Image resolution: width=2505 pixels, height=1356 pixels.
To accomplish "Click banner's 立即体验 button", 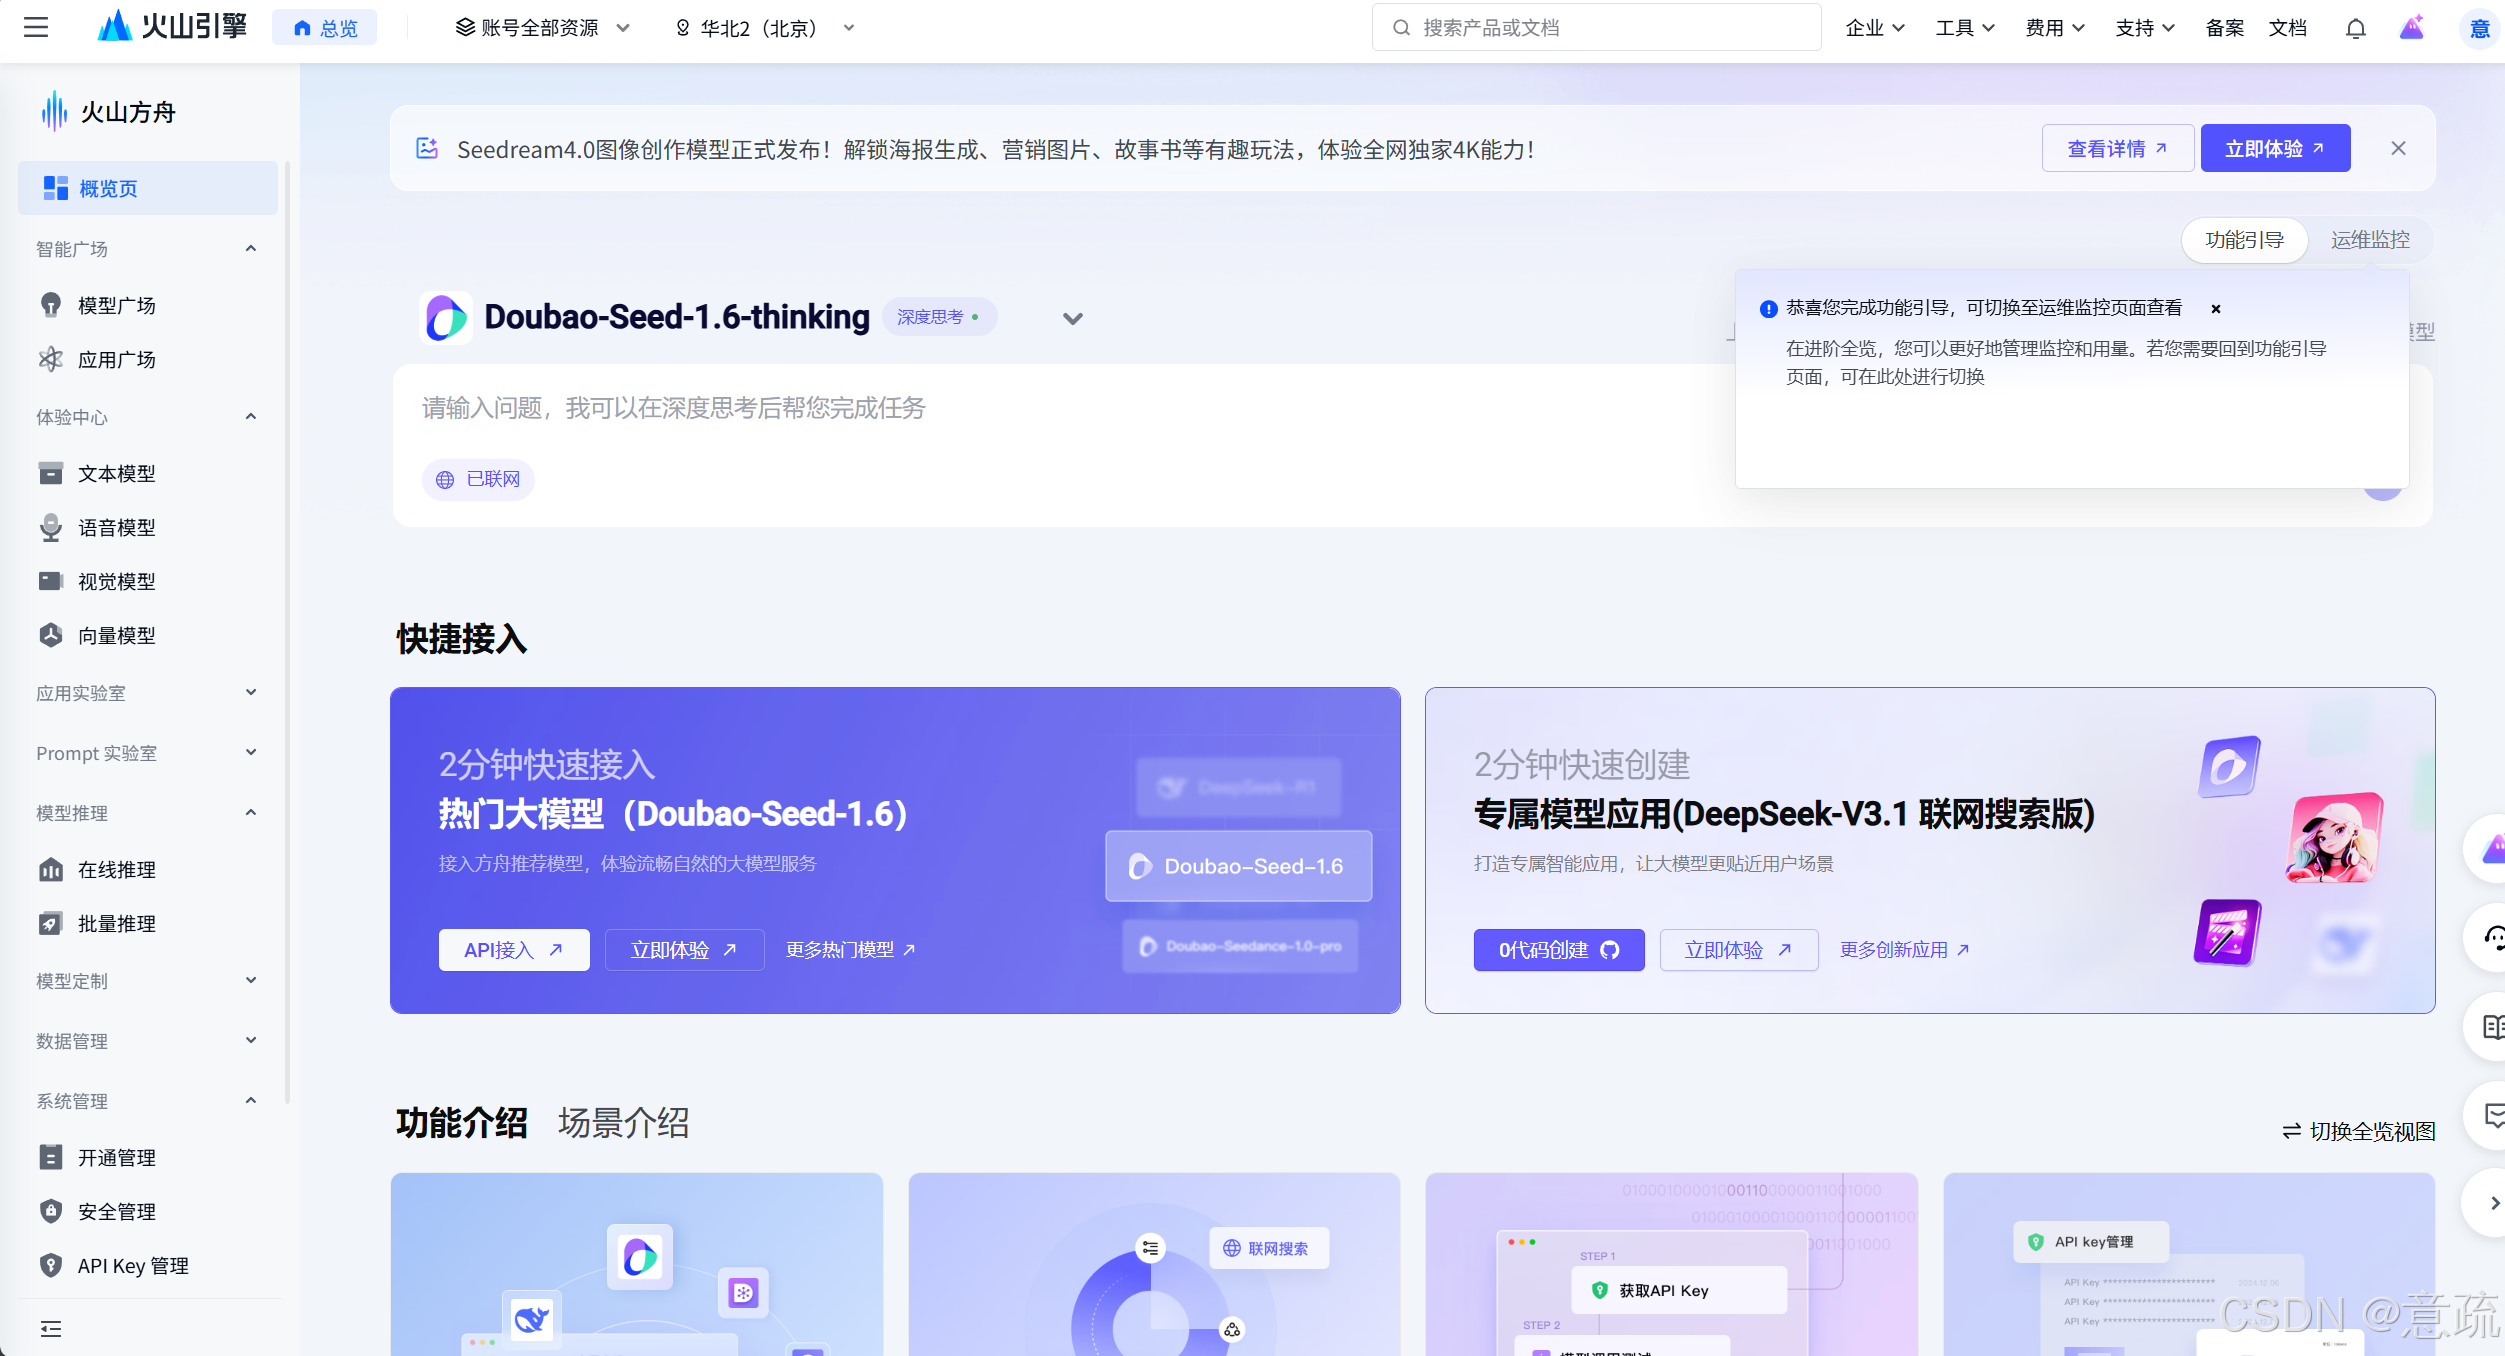I will coord(2274,149).
